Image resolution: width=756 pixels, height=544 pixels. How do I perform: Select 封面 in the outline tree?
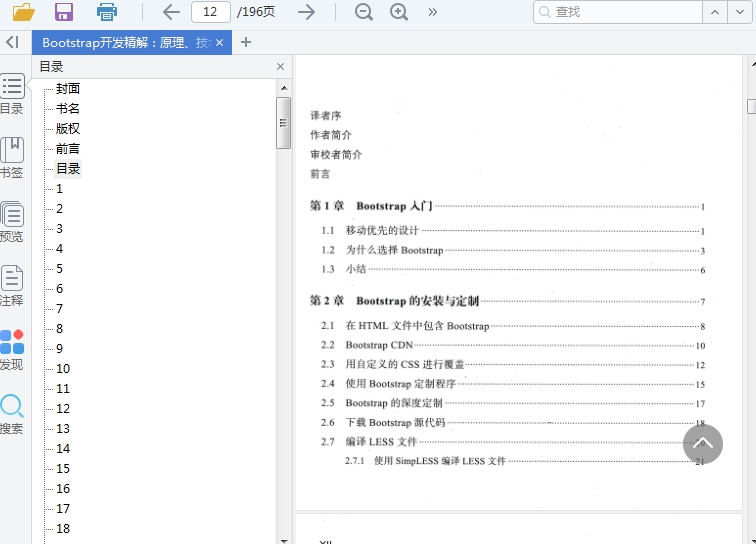68,89
